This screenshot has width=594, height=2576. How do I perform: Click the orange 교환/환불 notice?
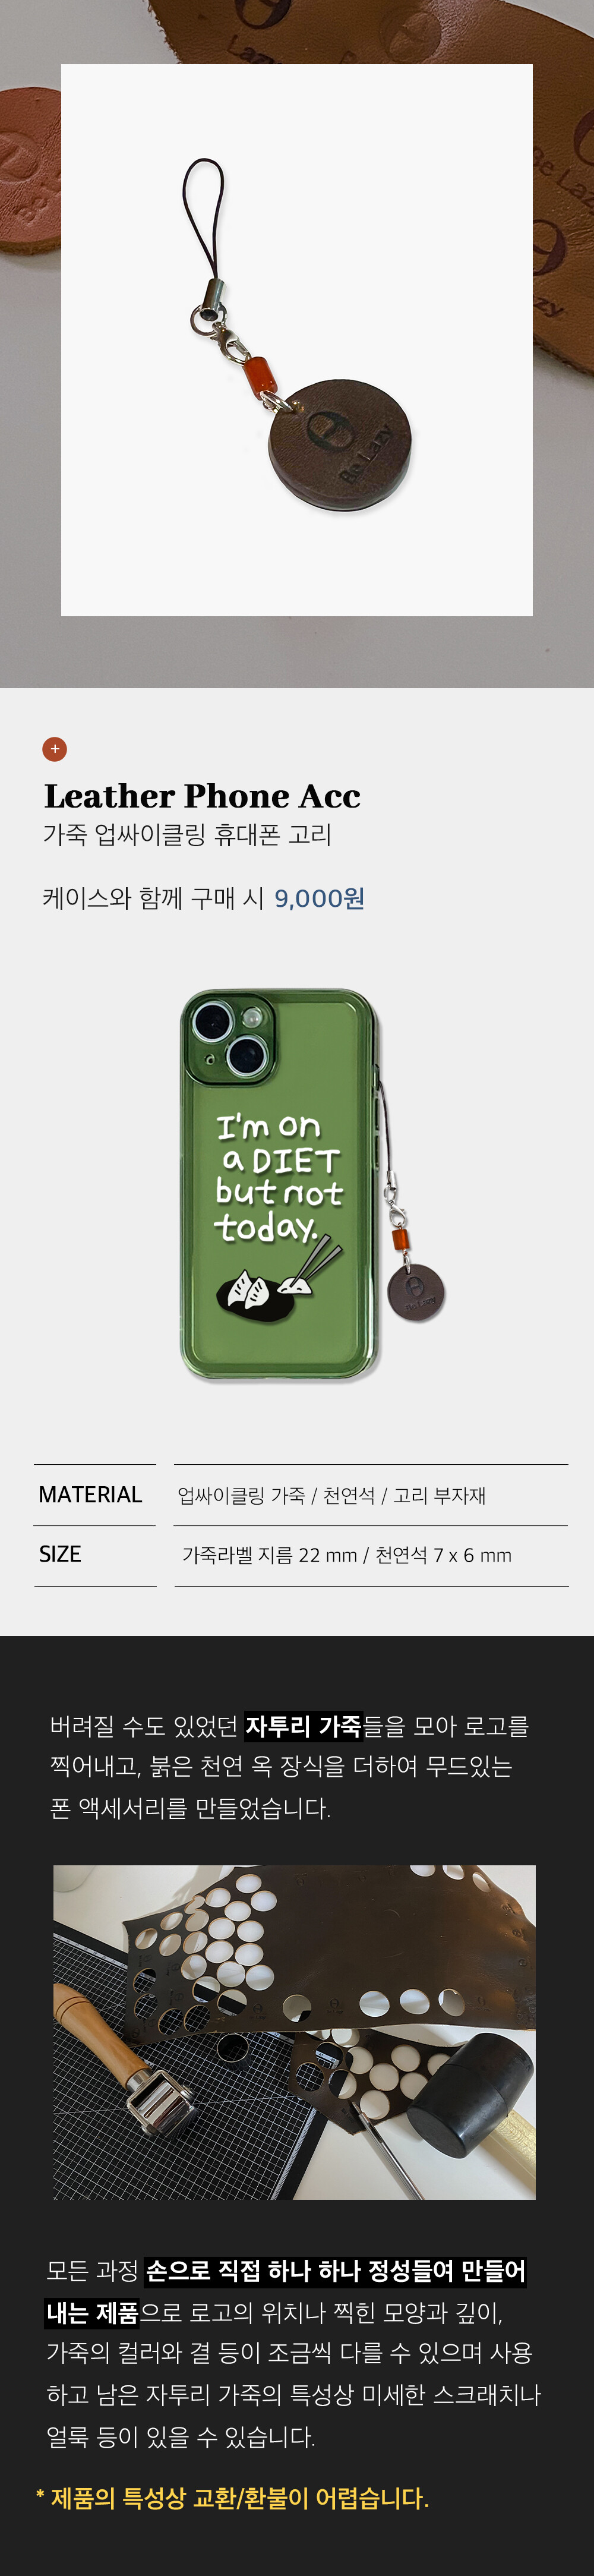click(232, 2498)
